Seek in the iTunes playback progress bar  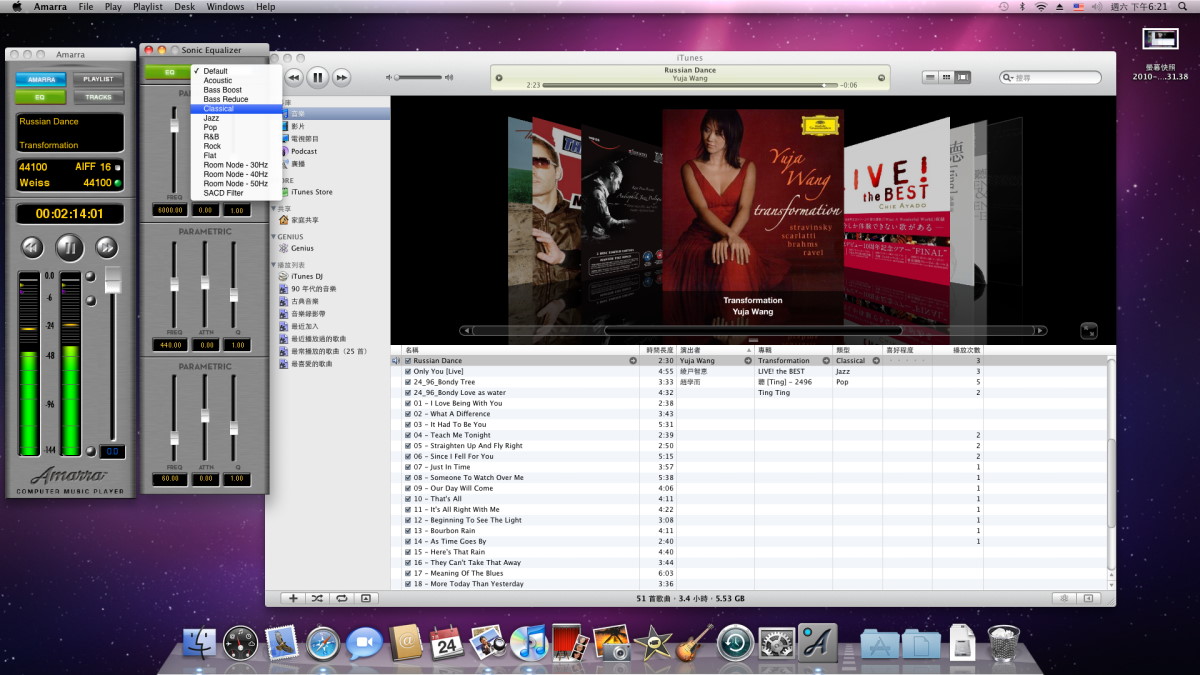pos(689,85)
